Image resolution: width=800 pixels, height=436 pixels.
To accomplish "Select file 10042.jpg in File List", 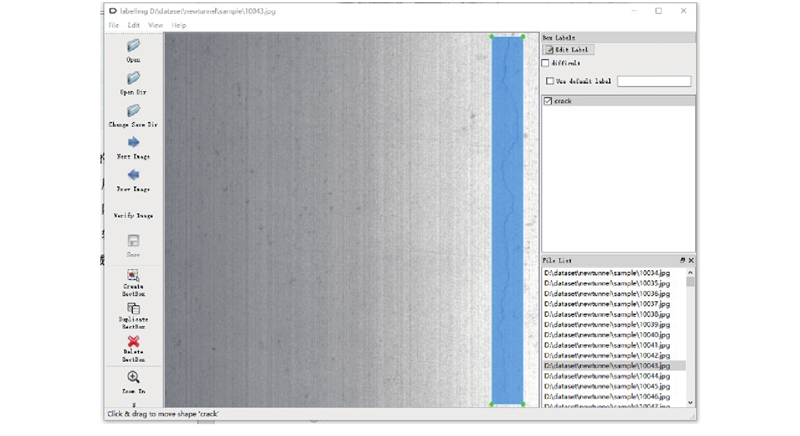I will pyautogui.click(x=607, y=355).
